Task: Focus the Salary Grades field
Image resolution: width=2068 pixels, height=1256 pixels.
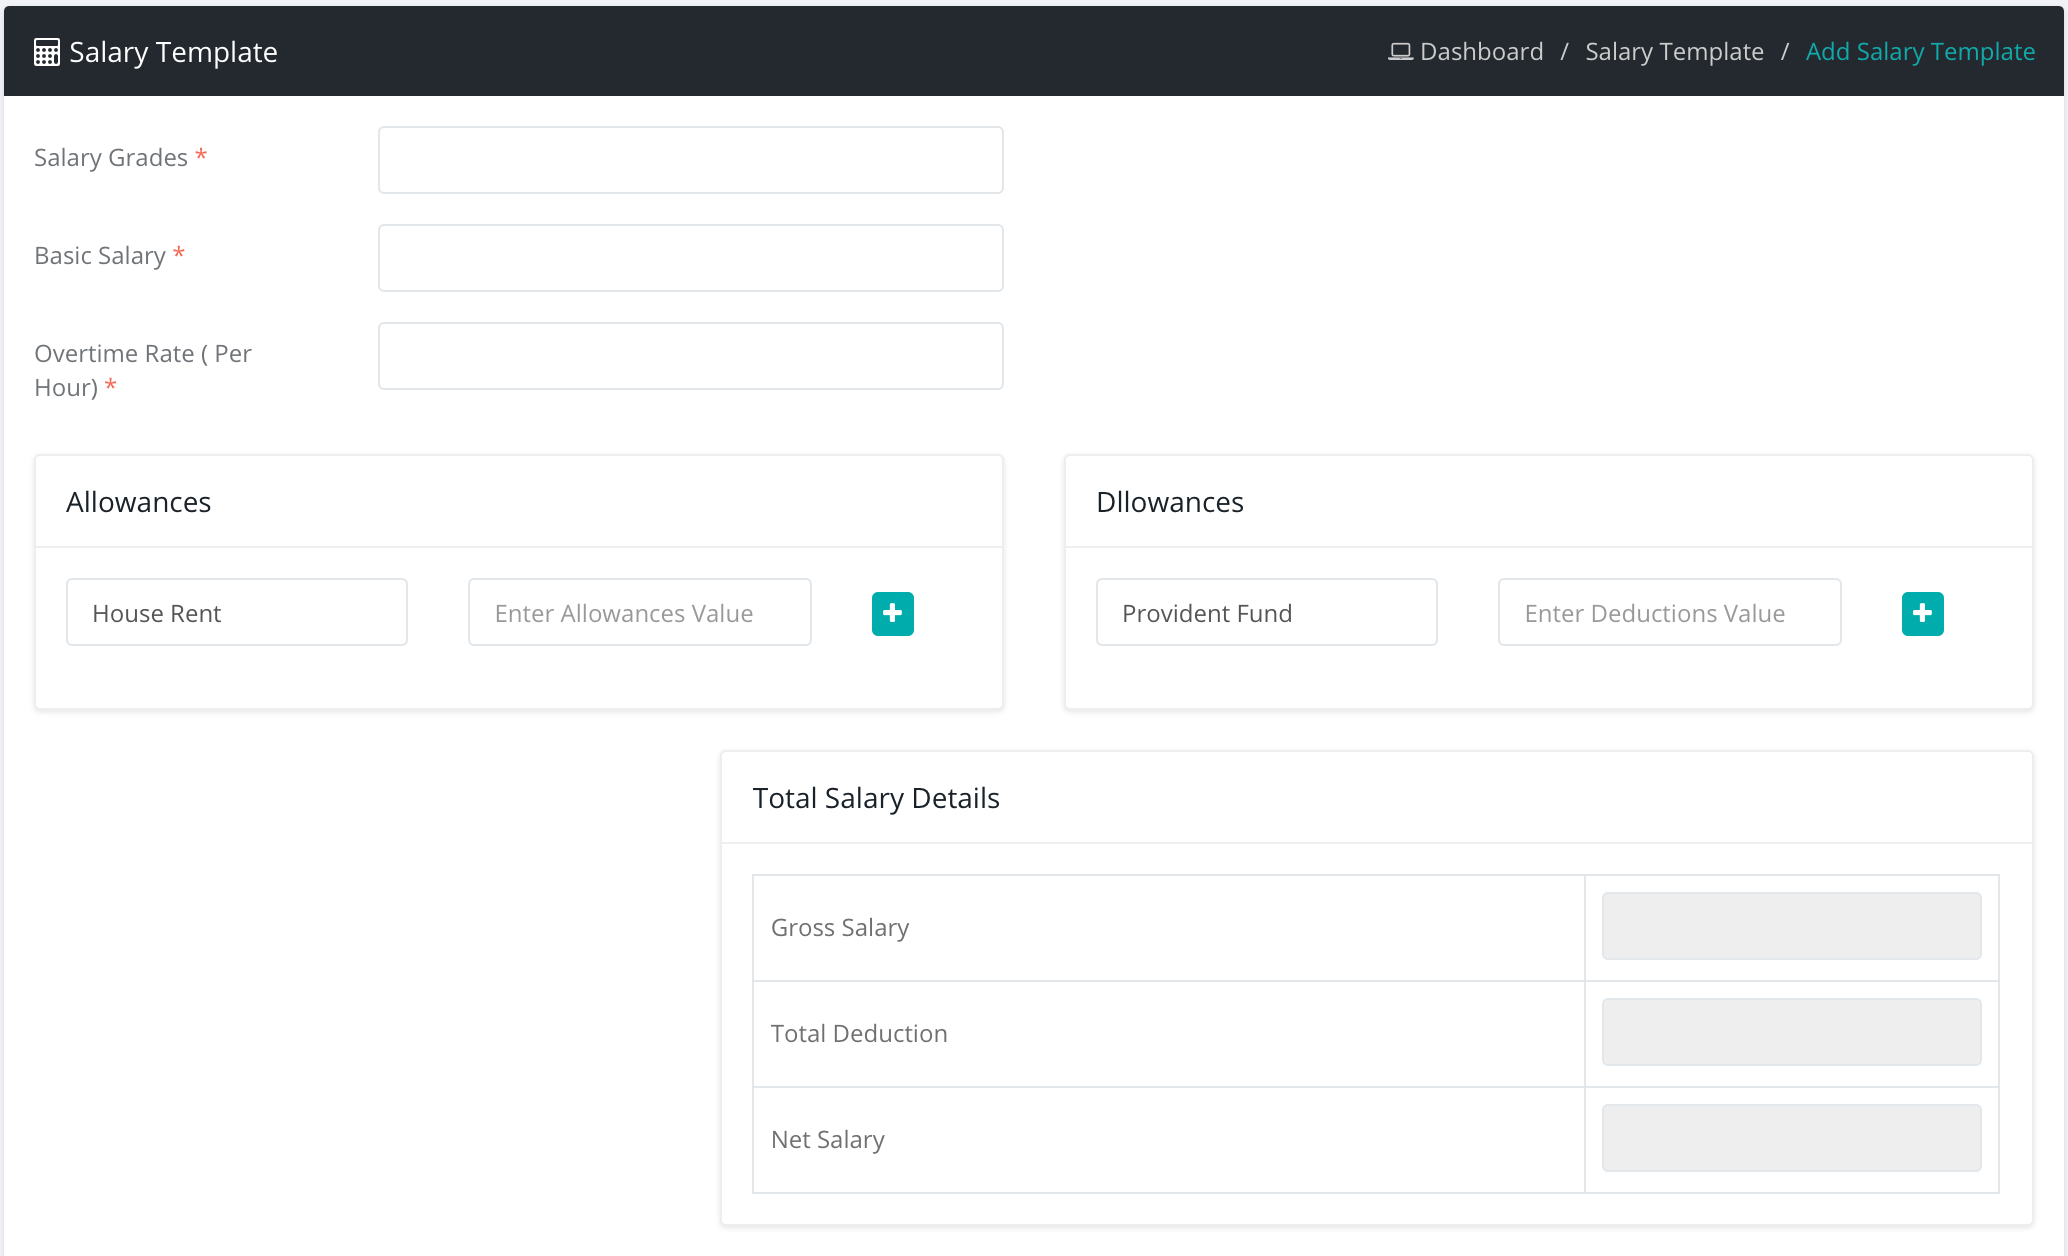Action: coord(690,160)
